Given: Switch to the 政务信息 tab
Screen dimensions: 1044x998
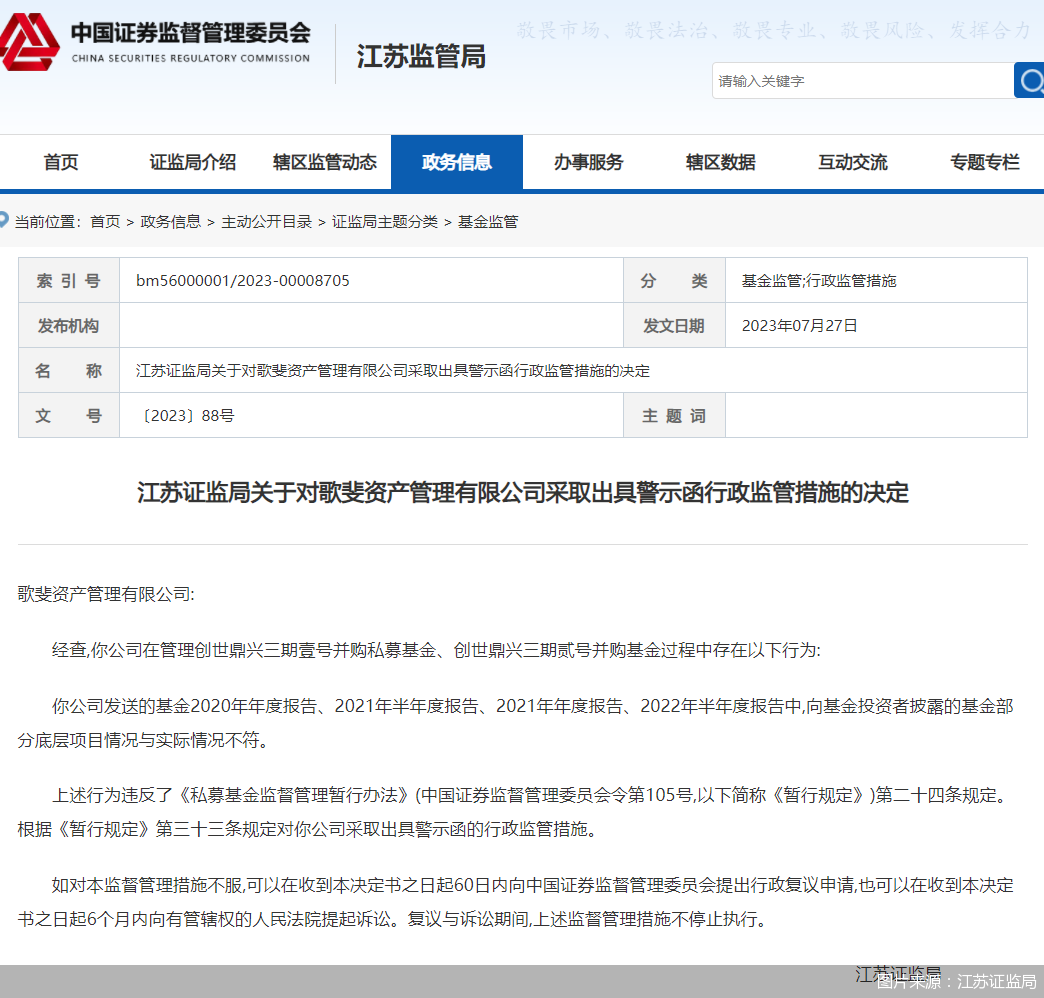Looking at the screenshot, I should (x=457, y=162).
